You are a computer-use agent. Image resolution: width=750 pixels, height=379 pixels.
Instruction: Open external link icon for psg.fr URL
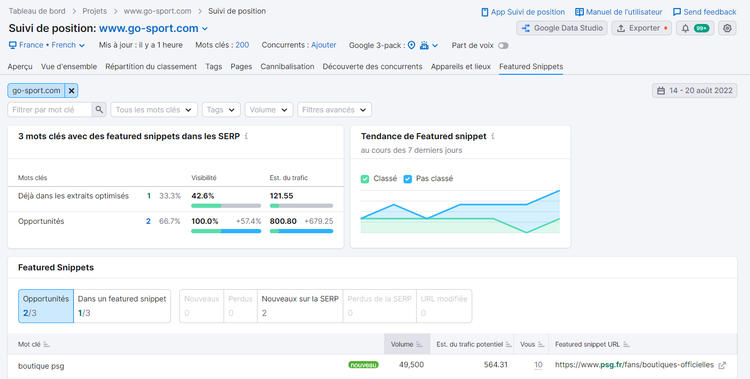tap(722, 365)
